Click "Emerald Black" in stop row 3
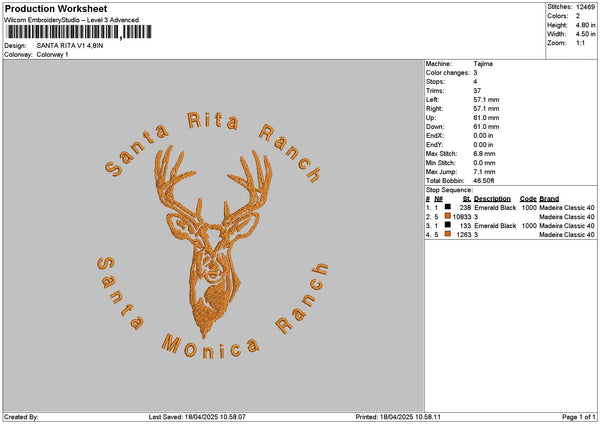The width and height of the screenshot is (600, 424). tap(495, 226)
